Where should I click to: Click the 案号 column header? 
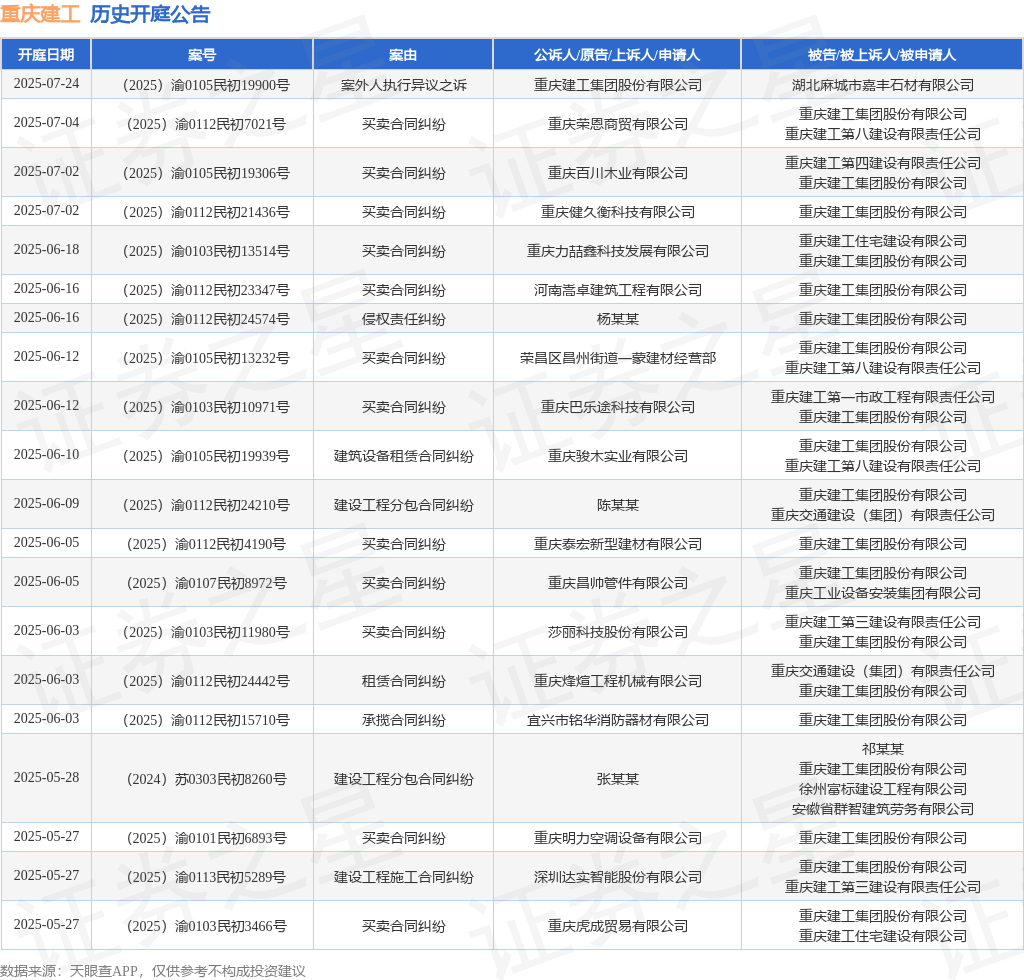pyautogui.click(x=202, y=55)
